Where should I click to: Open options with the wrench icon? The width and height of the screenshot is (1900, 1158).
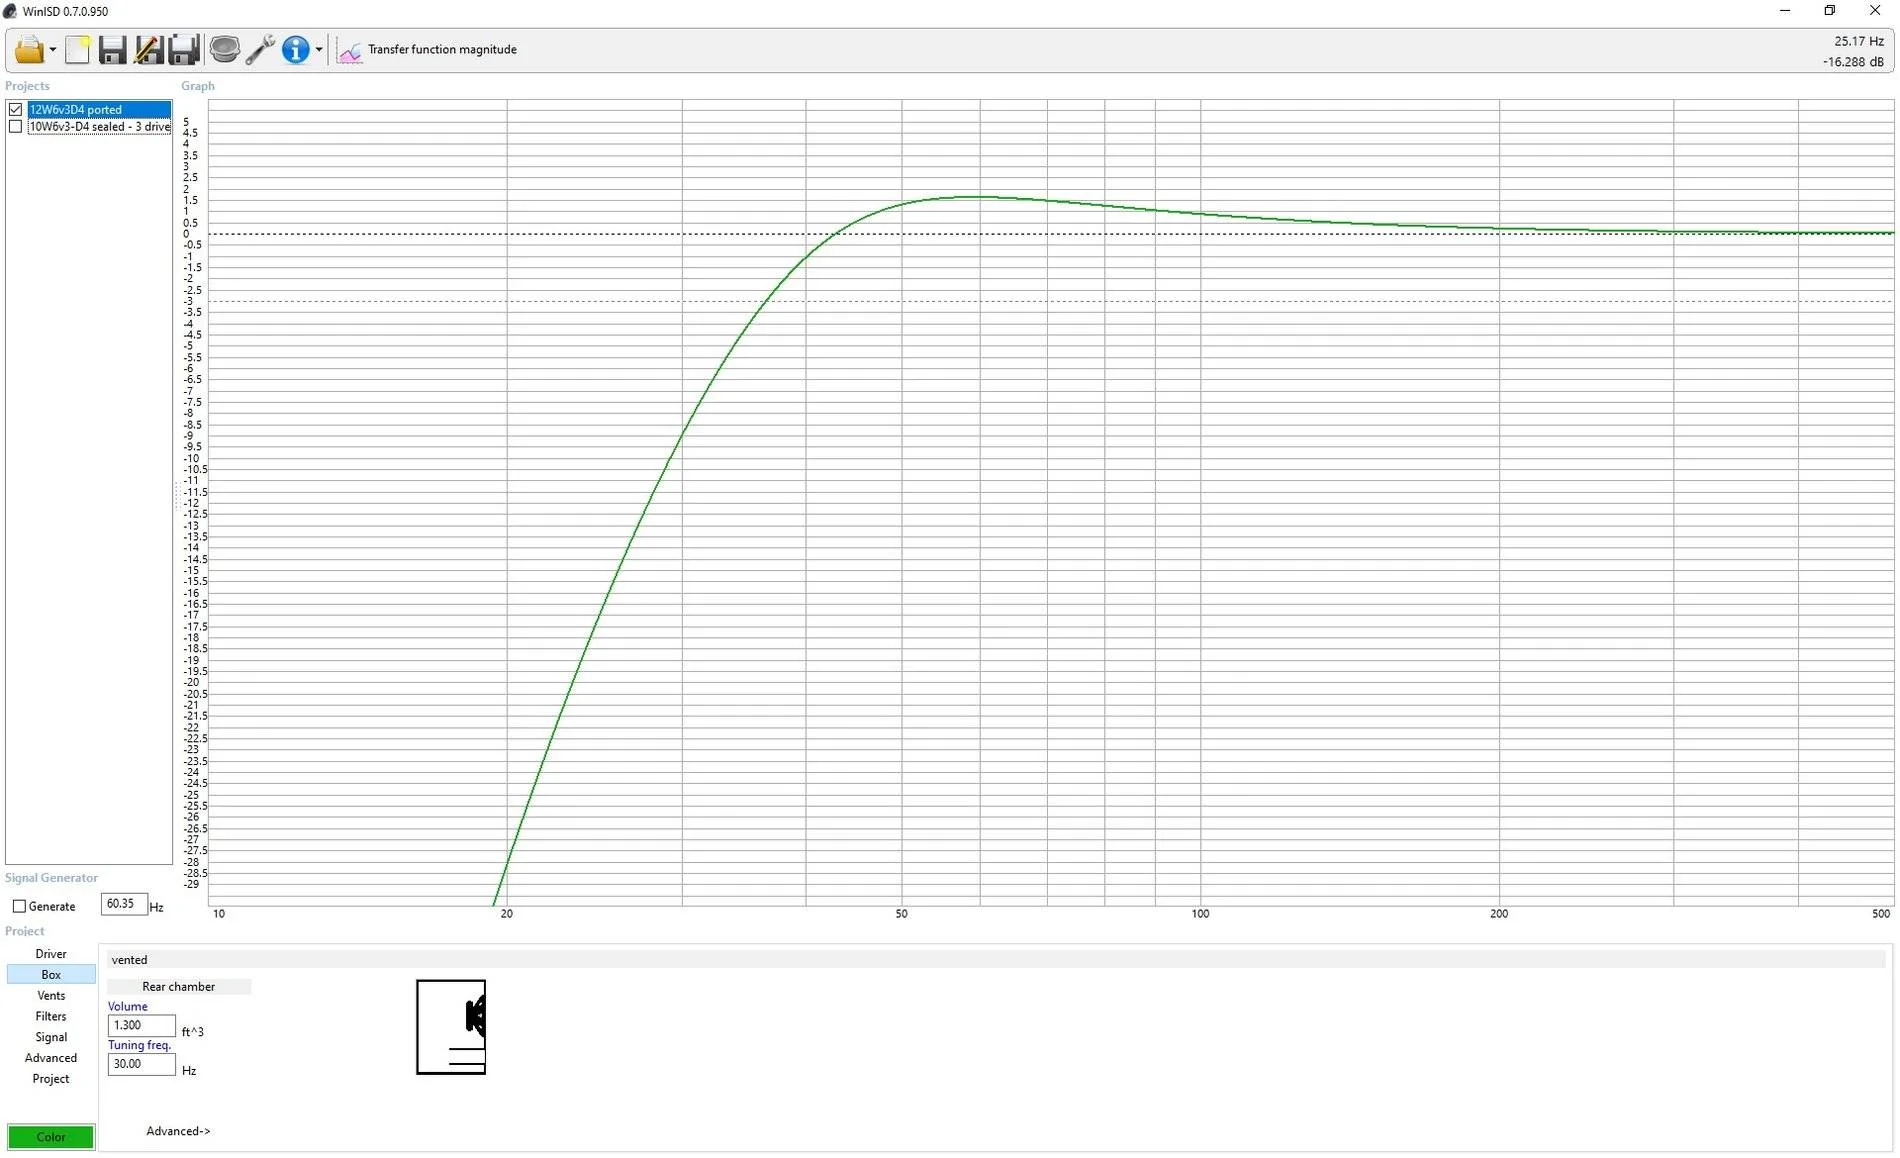[x=260, y=49]
